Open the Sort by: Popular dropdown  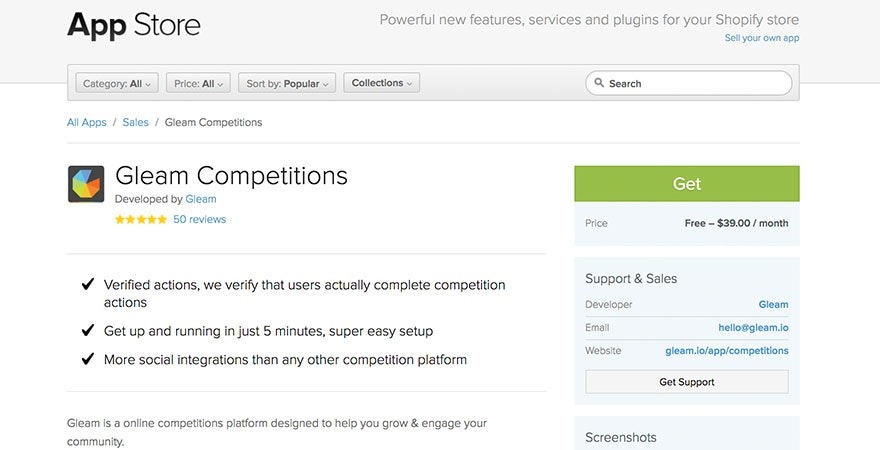click(288, 84)
